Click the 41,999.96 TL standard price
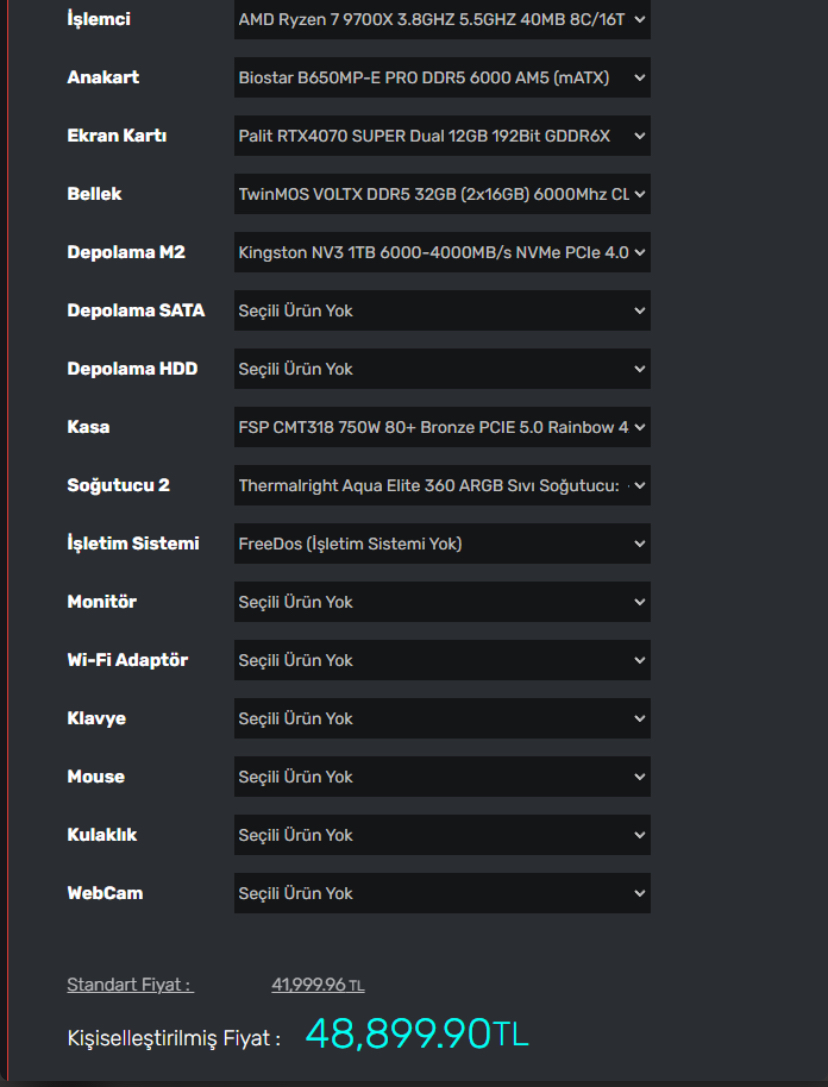Image resolution: width=828 pixels, height=1087 pixels. [x=318, y=985]
